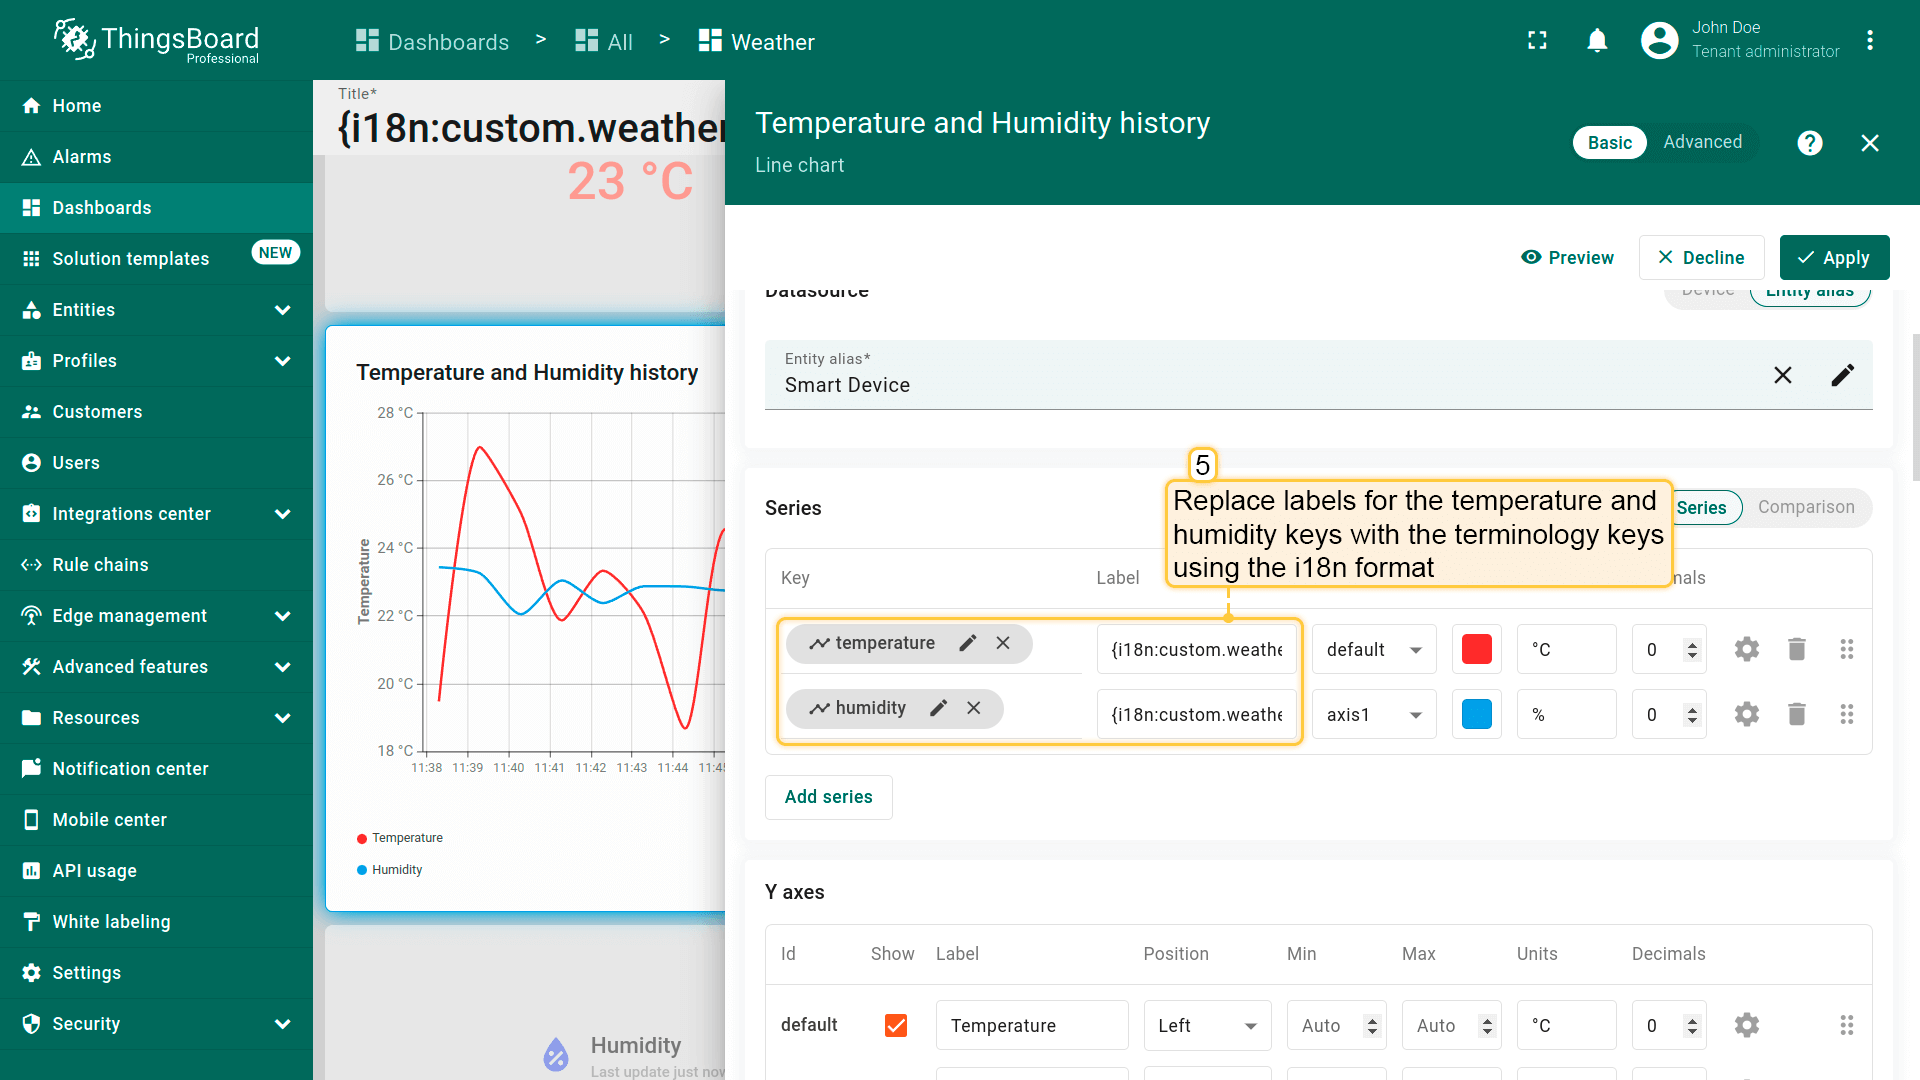1920x1080 pixels.
Task: Click the Apply button
Action: click(1833, 257)
